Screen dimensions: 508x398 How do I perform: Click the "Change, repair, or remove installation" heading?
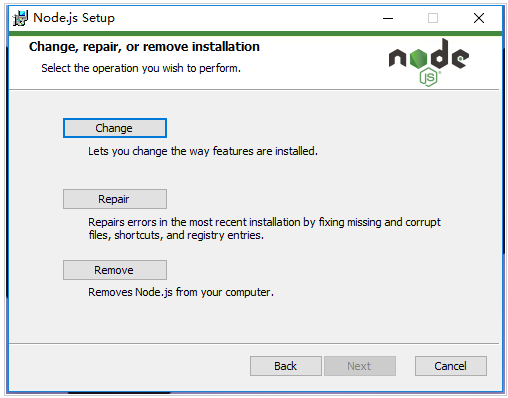(x=144, y=47)
